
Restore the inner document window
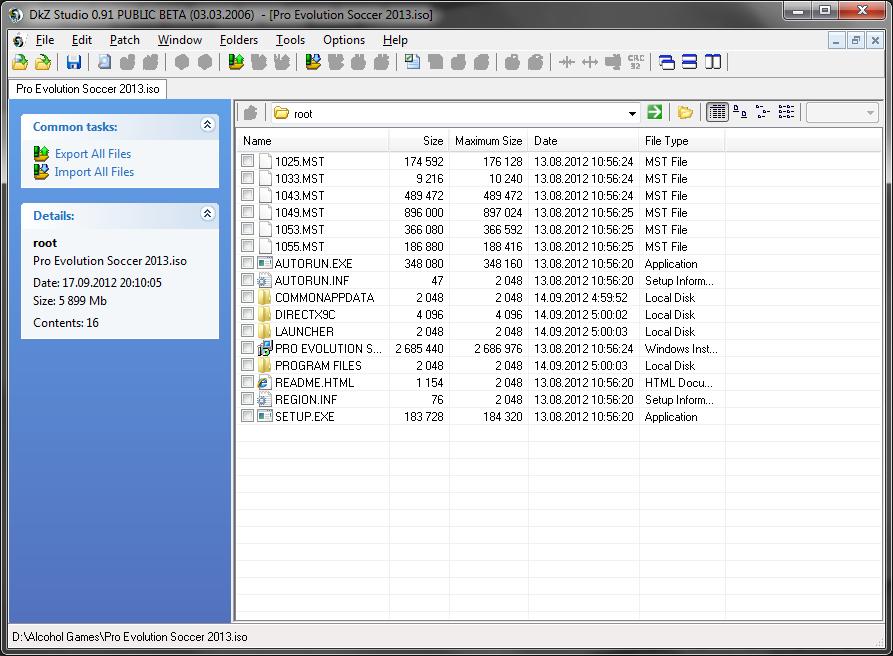click(855, 40)
